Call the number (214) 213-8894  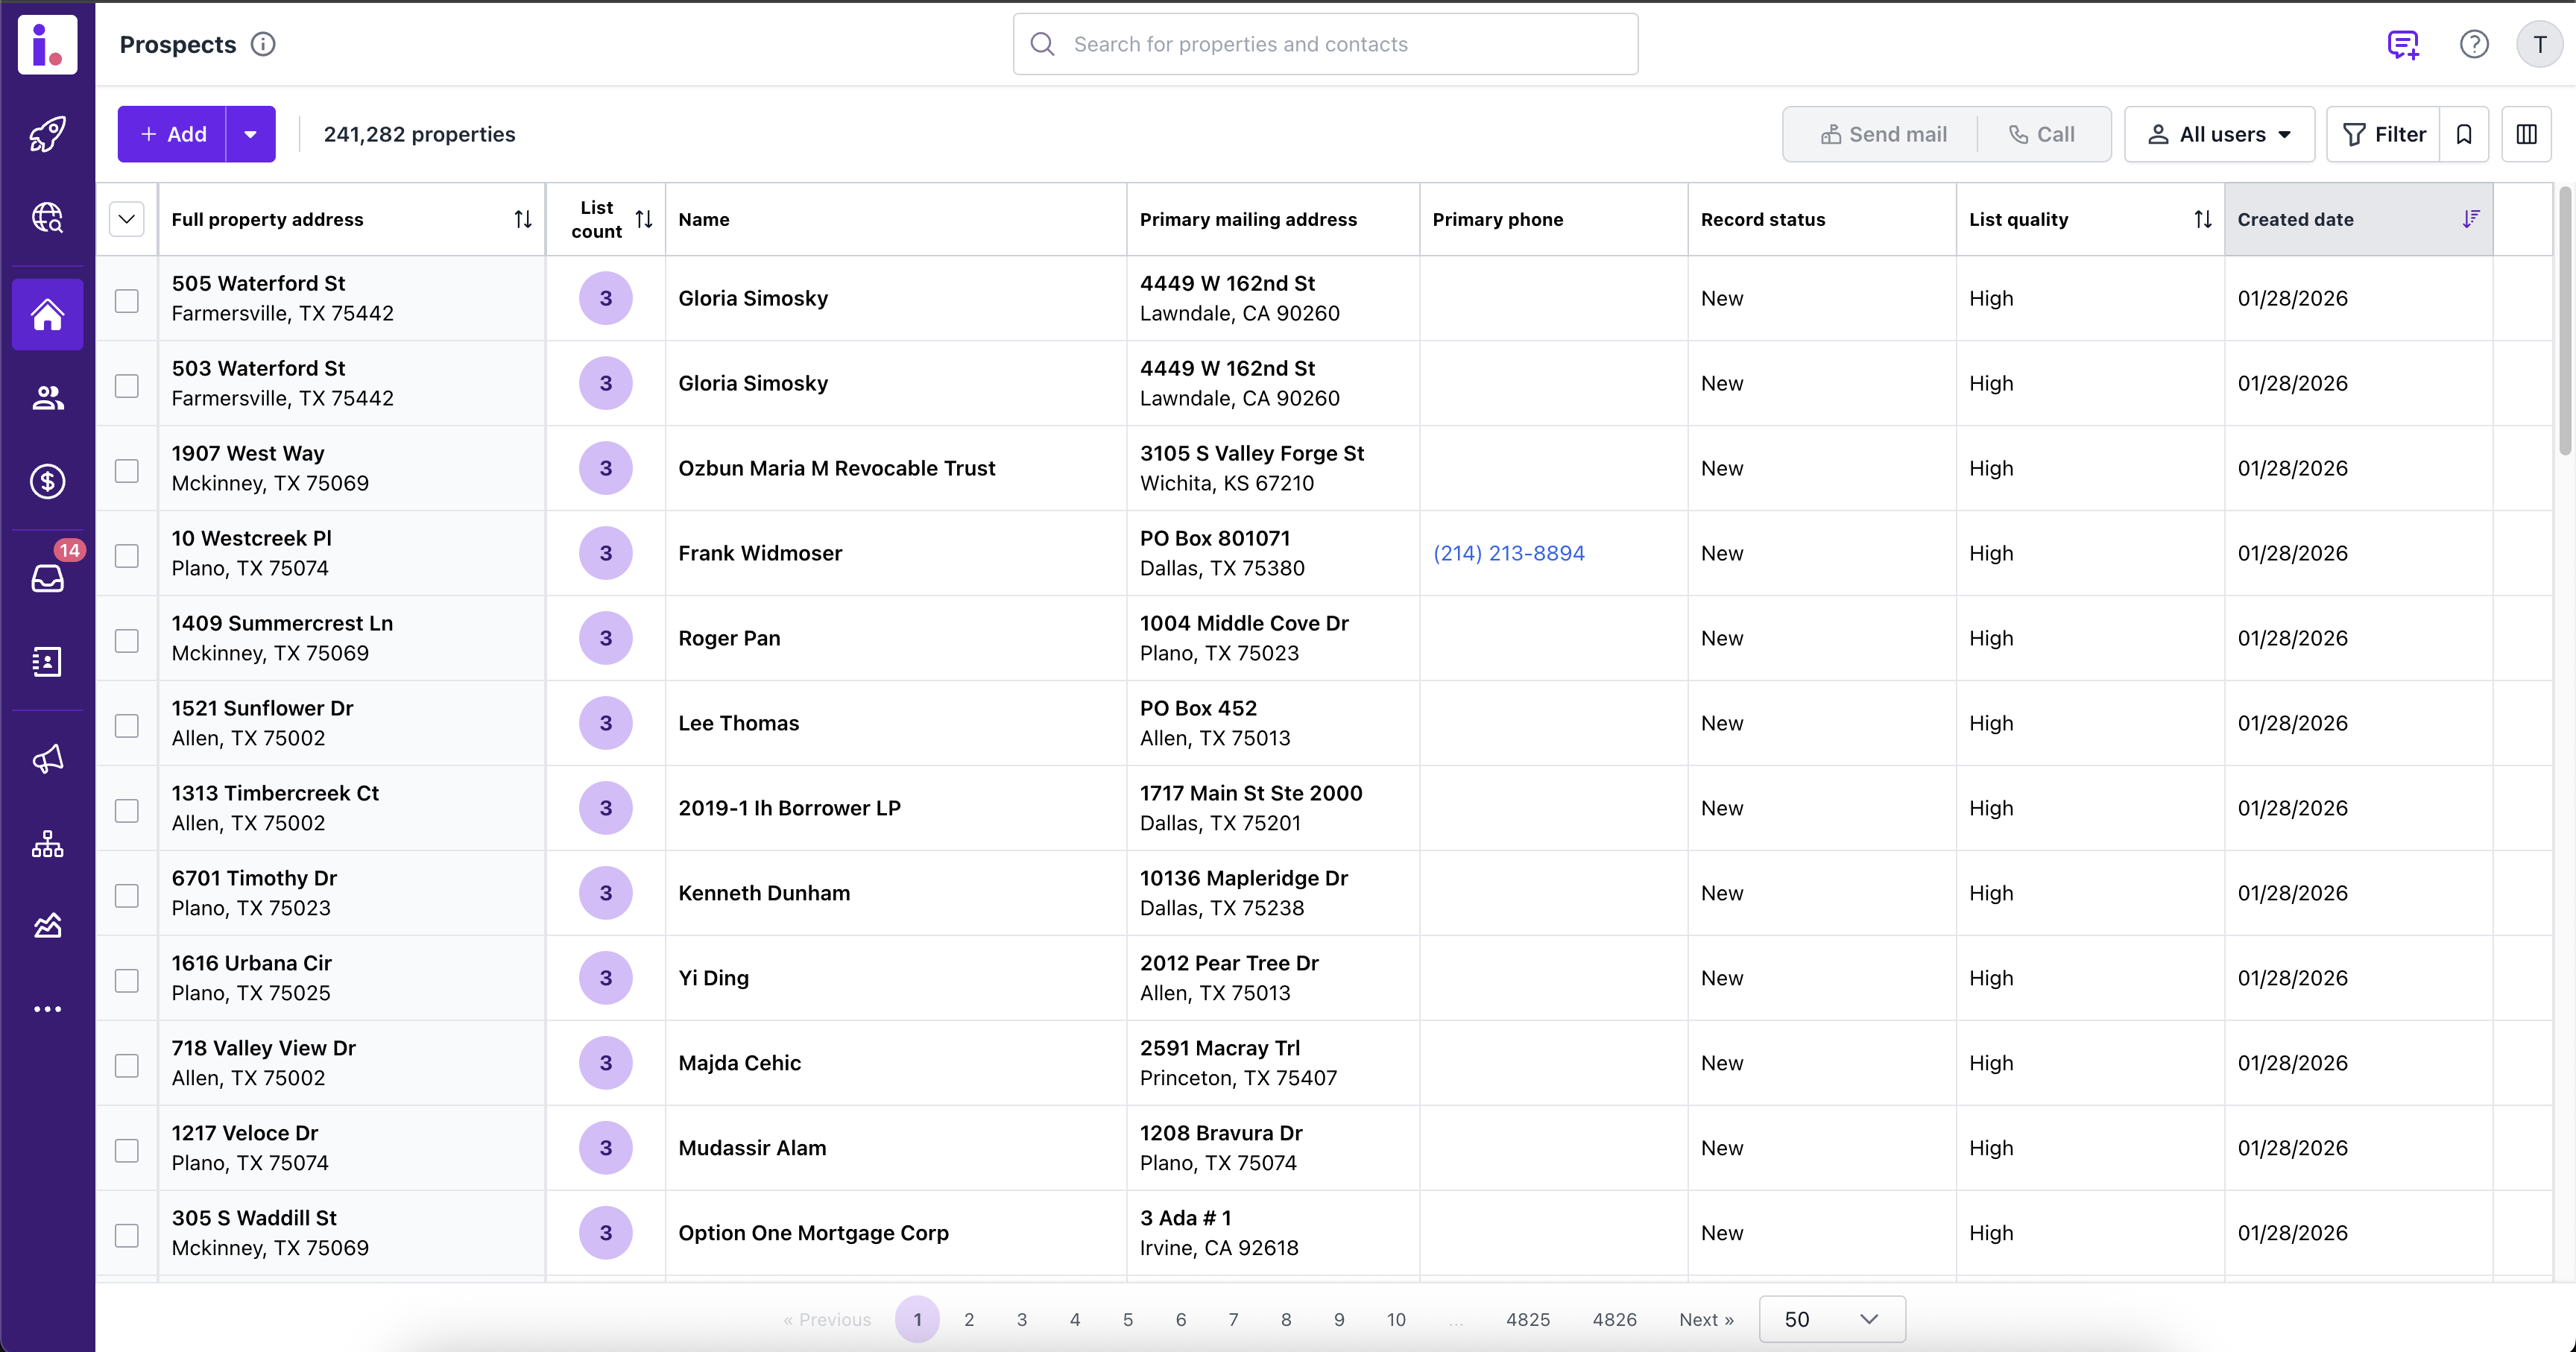[x=1508, y=552]
